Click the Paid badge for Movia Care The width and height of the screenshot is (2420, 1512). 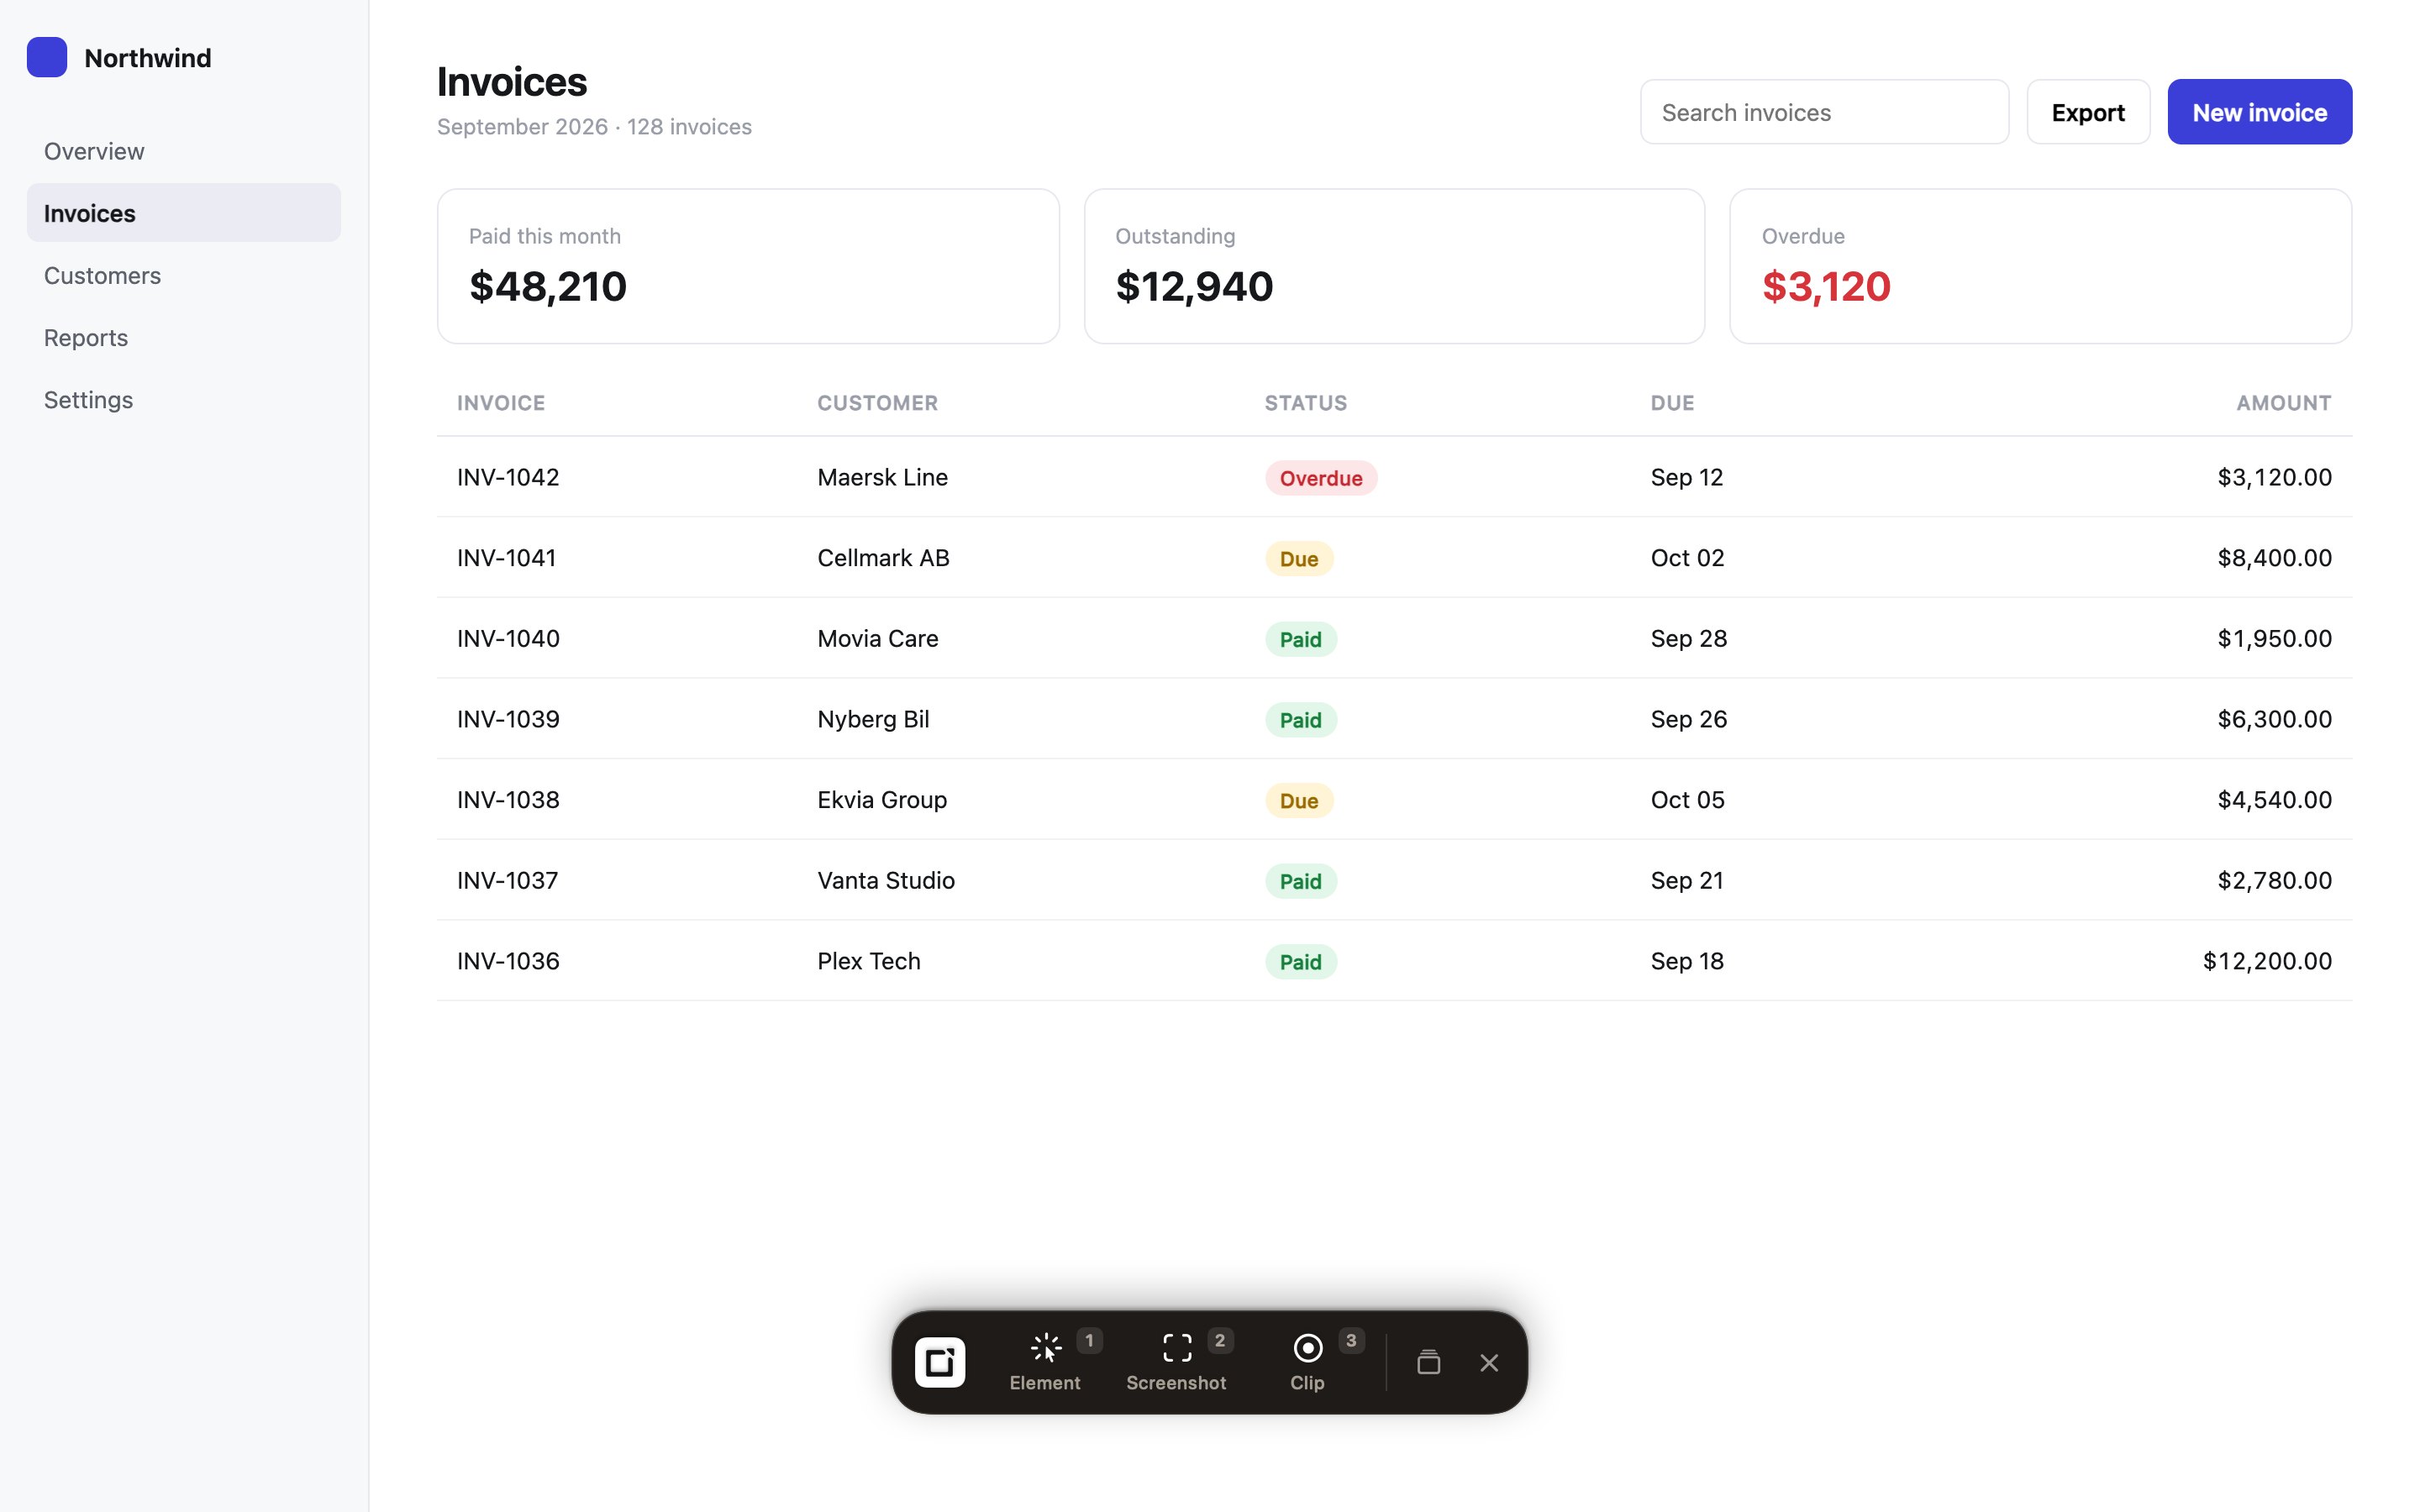click(1300, 639)
